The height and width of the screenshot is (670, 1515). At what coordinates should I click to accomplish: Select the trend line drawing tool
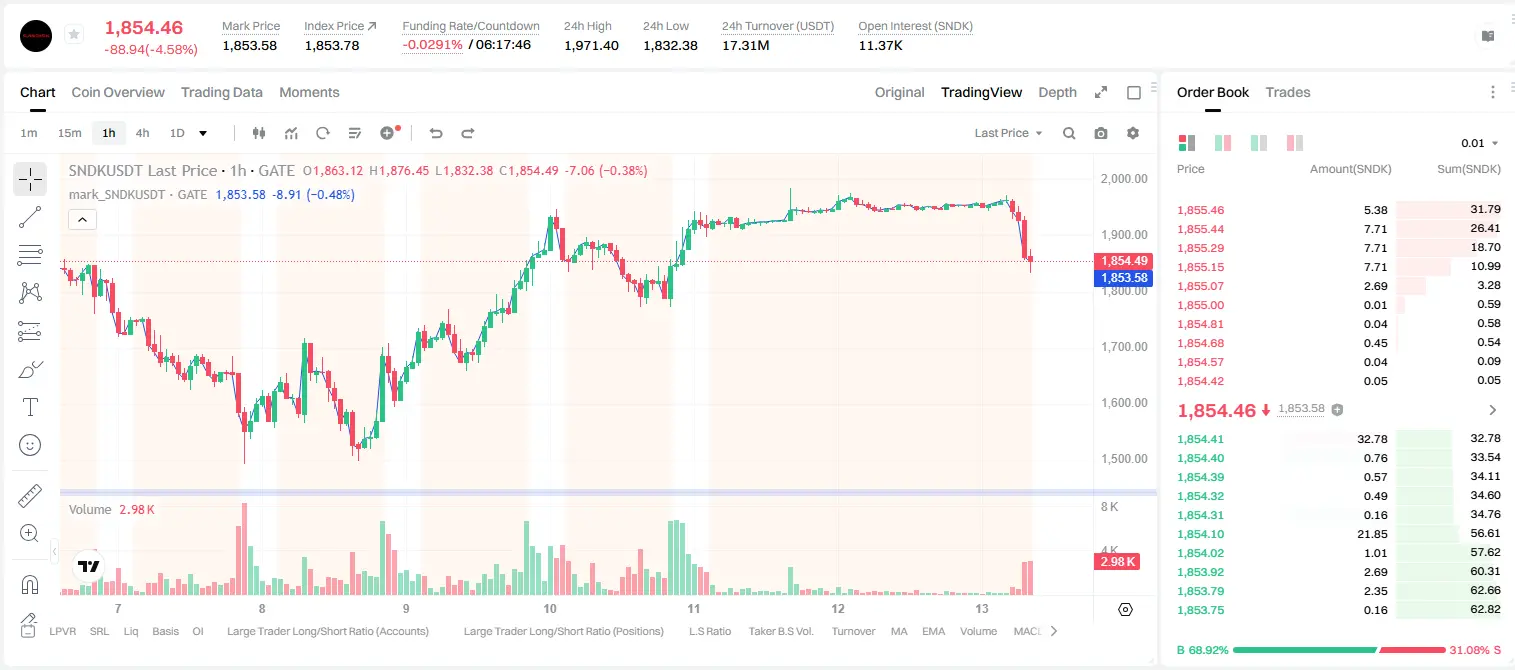point(30,217)
